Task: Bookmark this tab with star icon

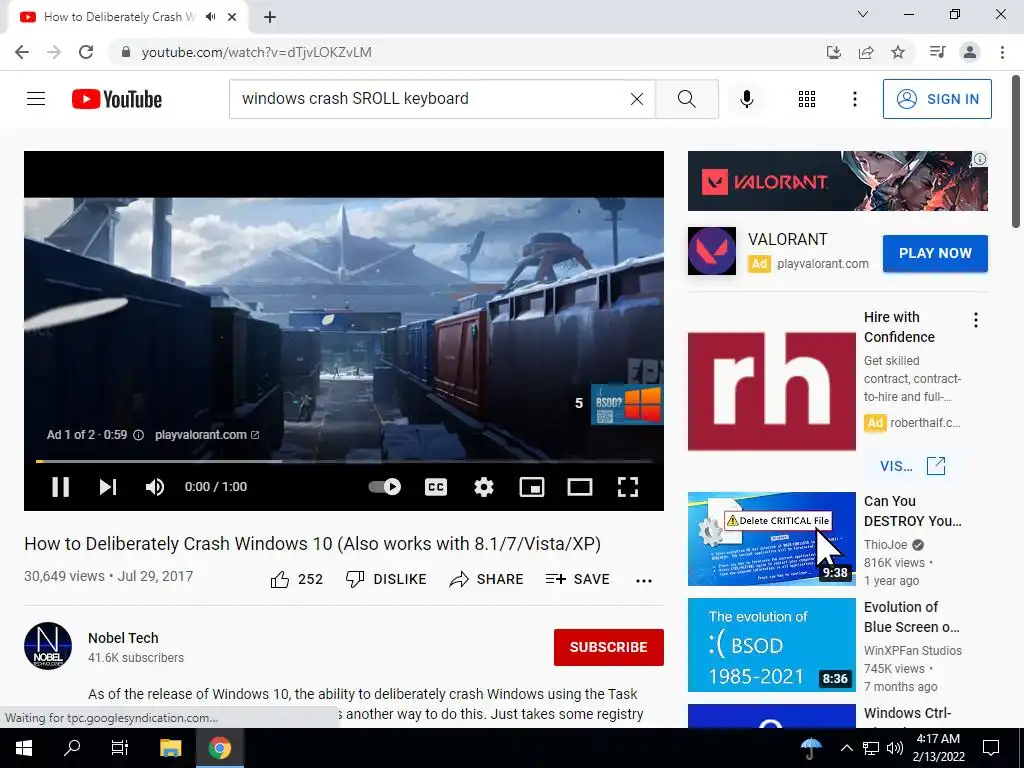Action: [x=898, y=52]
